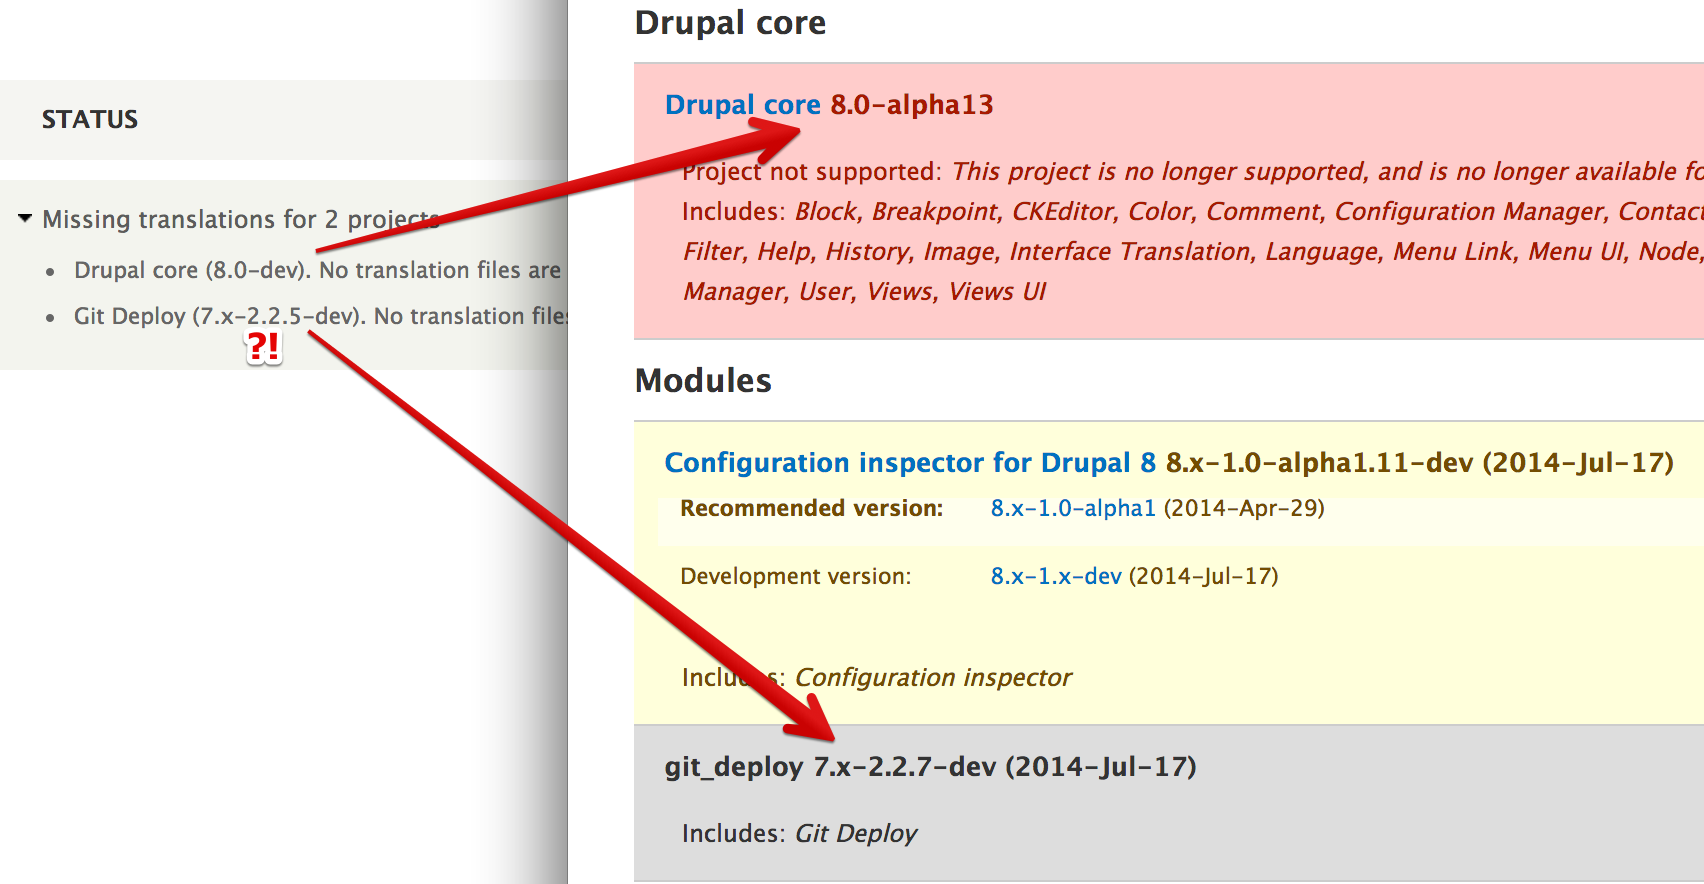Click the italic 'Configuration inspector' includes text
1704x884 pixels.
pyautogui.click(x=932, y=677)
